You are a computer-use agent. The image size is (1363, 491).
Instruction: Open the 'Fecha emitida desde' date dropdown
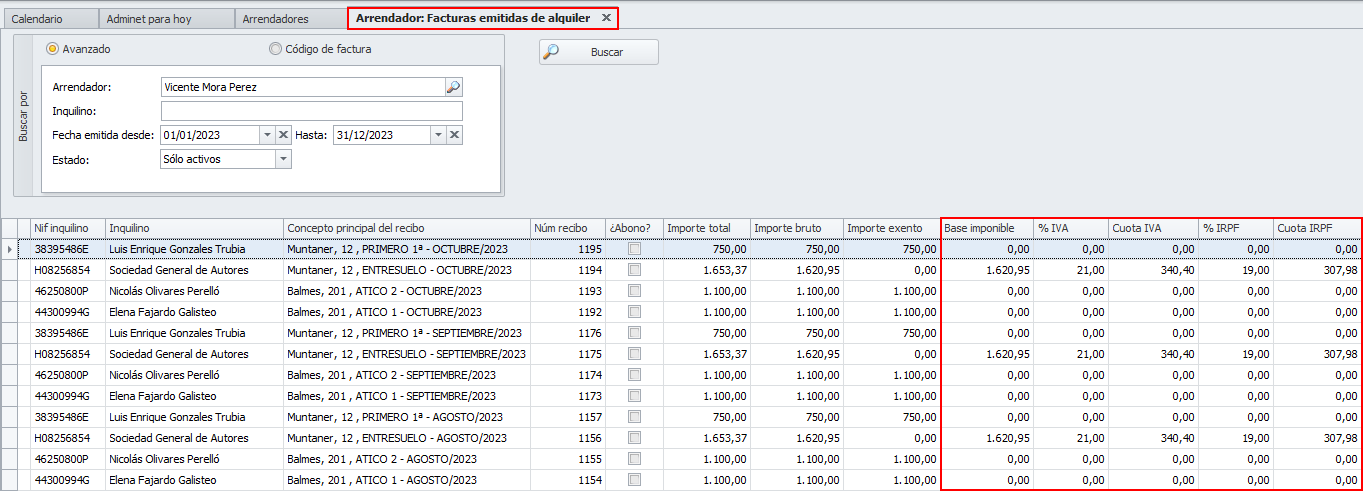(266, 135)
